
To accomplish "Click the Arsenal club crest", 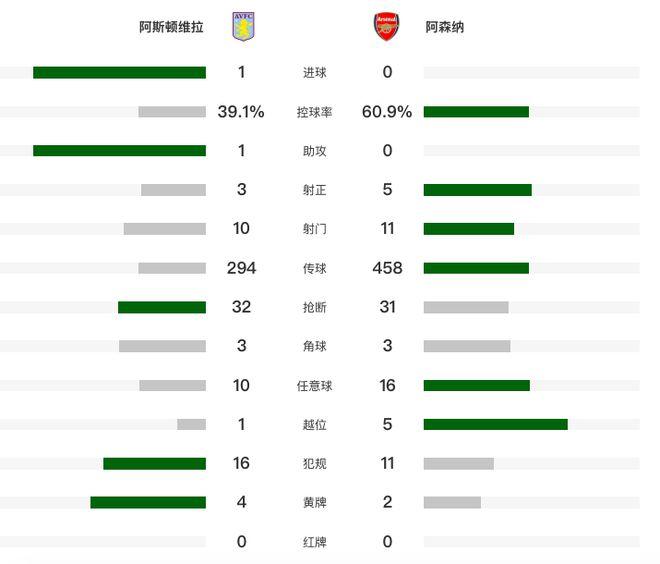I will click(x=386, y=27).
